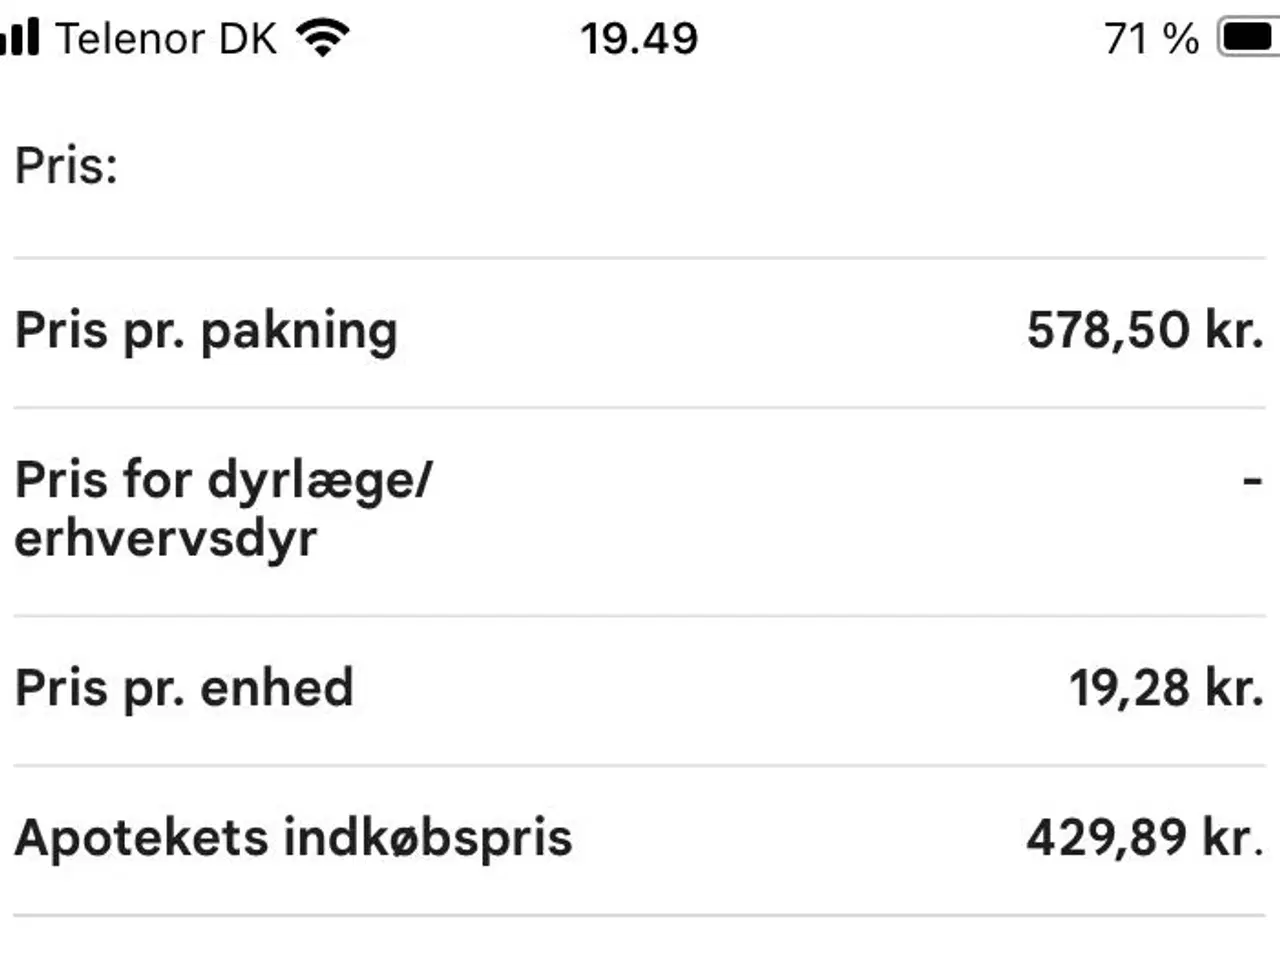Screen dimensions: 1280x960
Task: Click divider line above "Pris pr. enhed" row
Action: click(640, 616)
